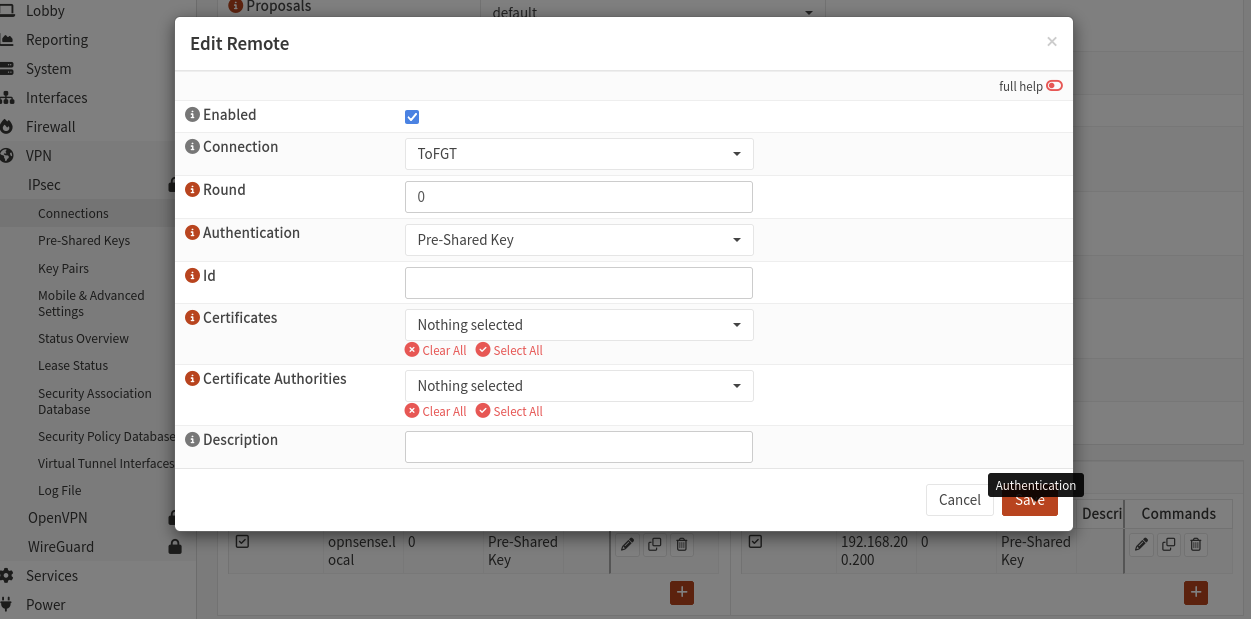Viewport: 1251px width, 619px height.
Task: Clear All under Certificates
Action: pyautogui.click(x=436, y=351)
